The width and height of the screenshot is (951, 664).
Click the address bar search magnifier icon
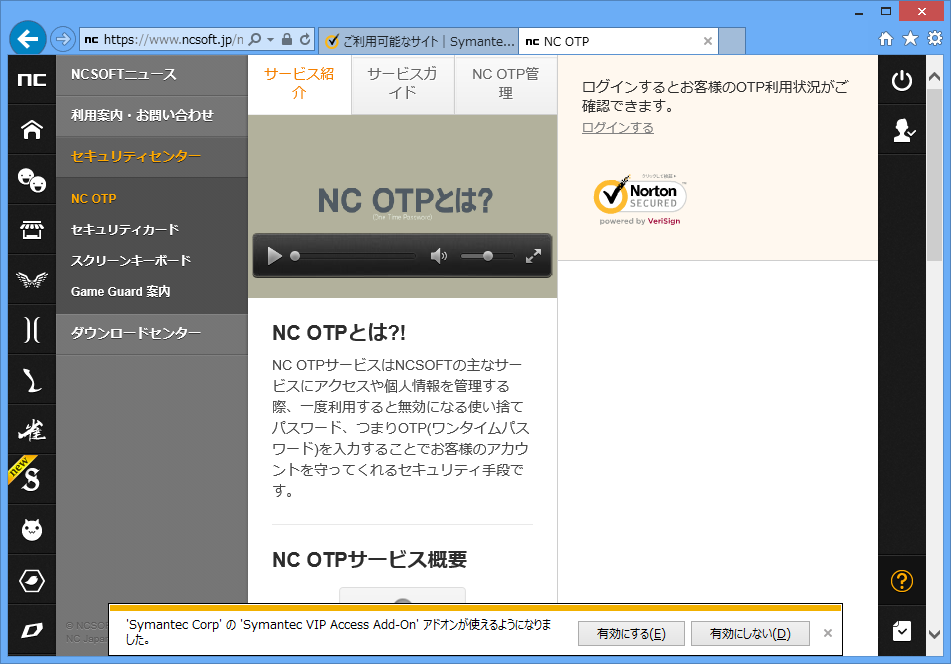(x=255, y=39)
